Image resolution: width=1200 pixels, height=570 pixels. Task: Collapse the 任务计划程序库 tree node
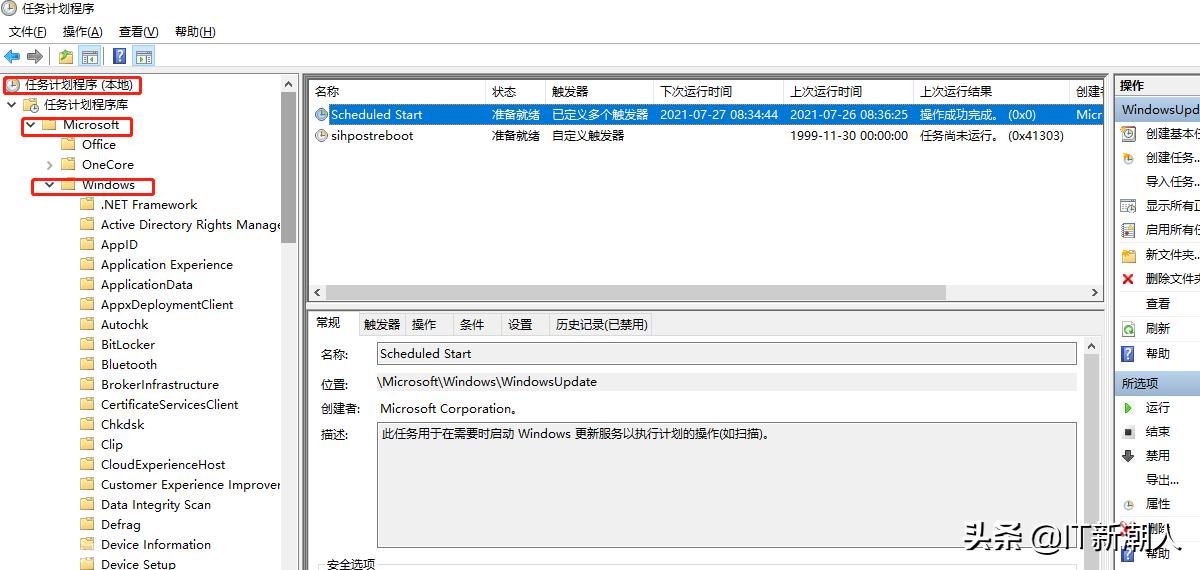point(11,105)
